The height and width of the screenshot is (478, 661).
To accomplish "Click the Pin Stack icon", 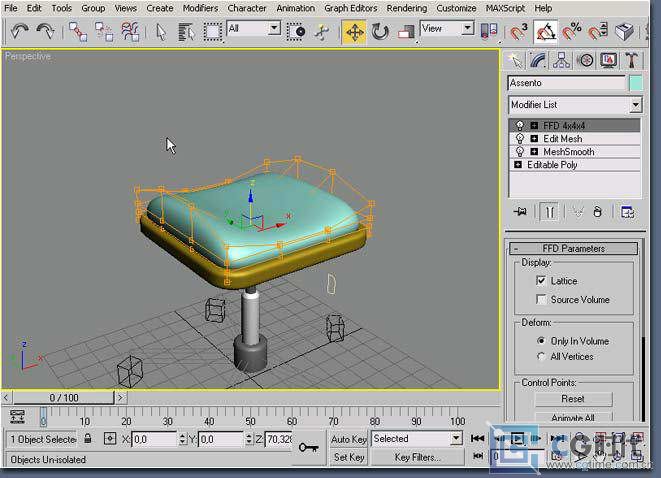I will pos(521,212).
